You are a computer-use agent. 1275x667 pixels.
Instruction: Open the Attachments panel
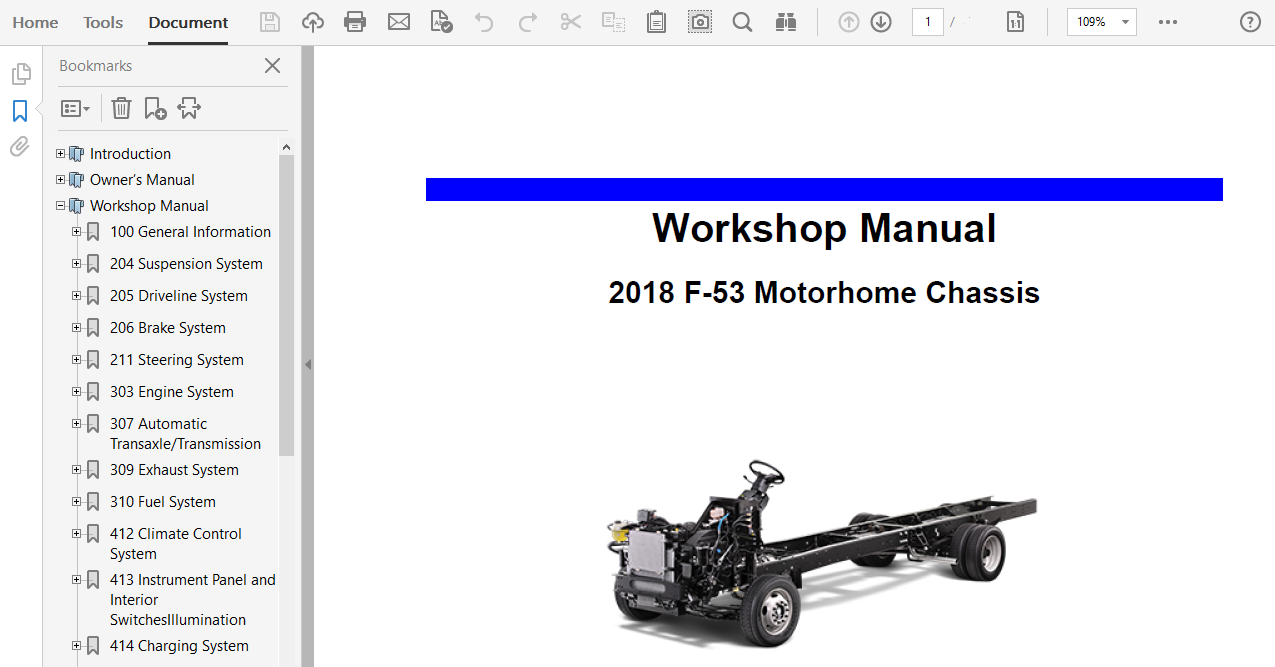click(18, 146)
